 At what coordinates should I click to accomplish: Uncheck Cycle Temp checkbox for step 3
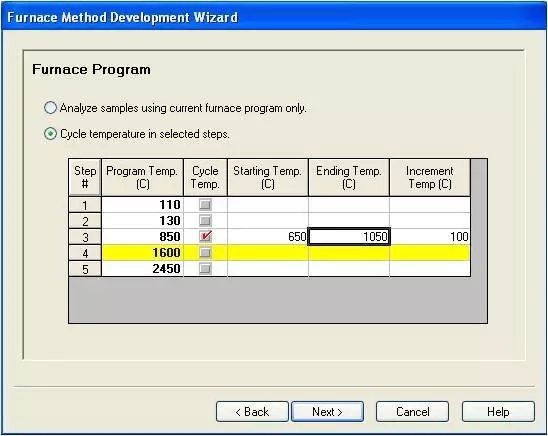pyautogui.click(x=205, y=237)
